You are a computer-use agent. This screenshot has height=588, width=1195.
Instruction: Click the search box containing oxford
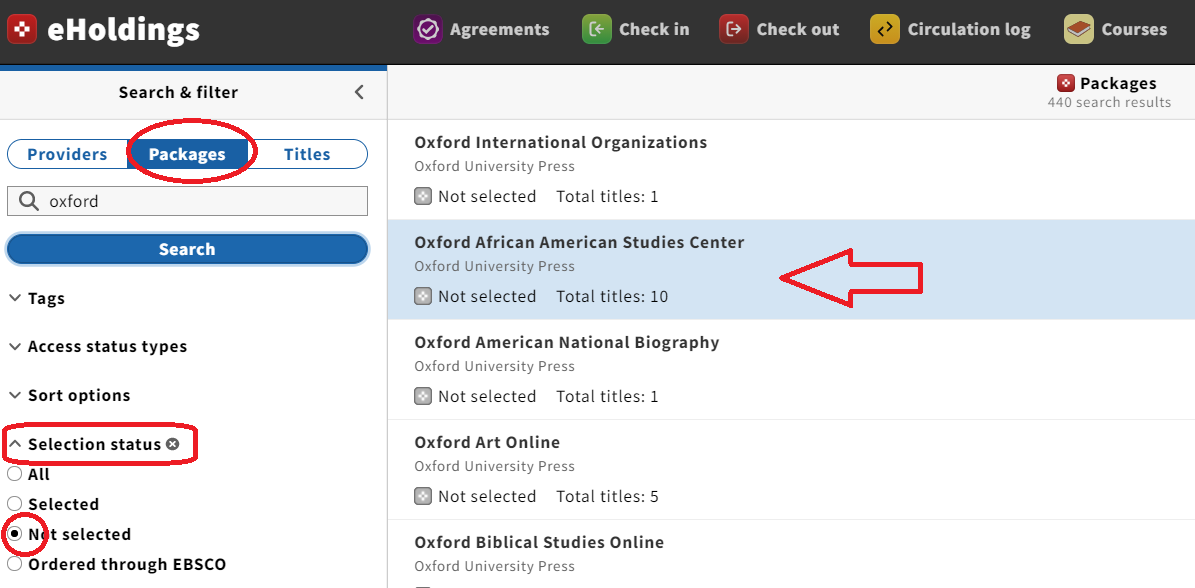[187, 201]
